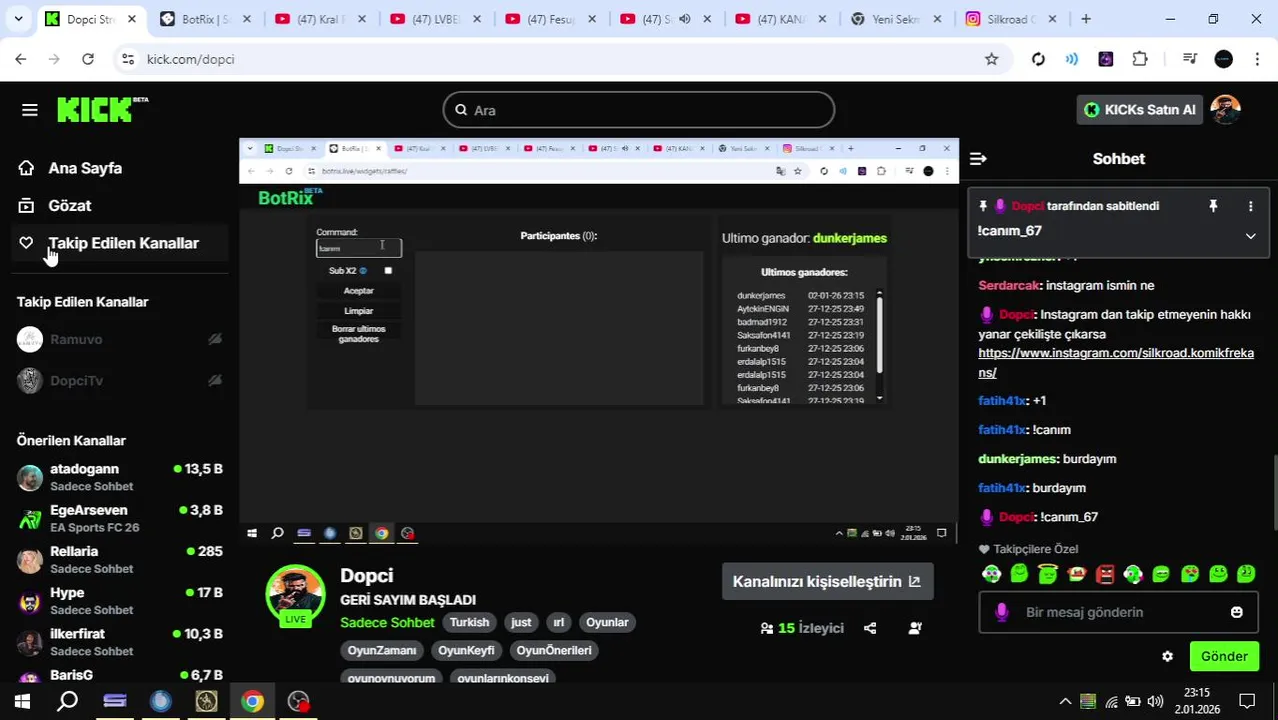Open the atadogann recommended channel
The height and width of the screenshot is (720, 1278).
click(120, 477)
